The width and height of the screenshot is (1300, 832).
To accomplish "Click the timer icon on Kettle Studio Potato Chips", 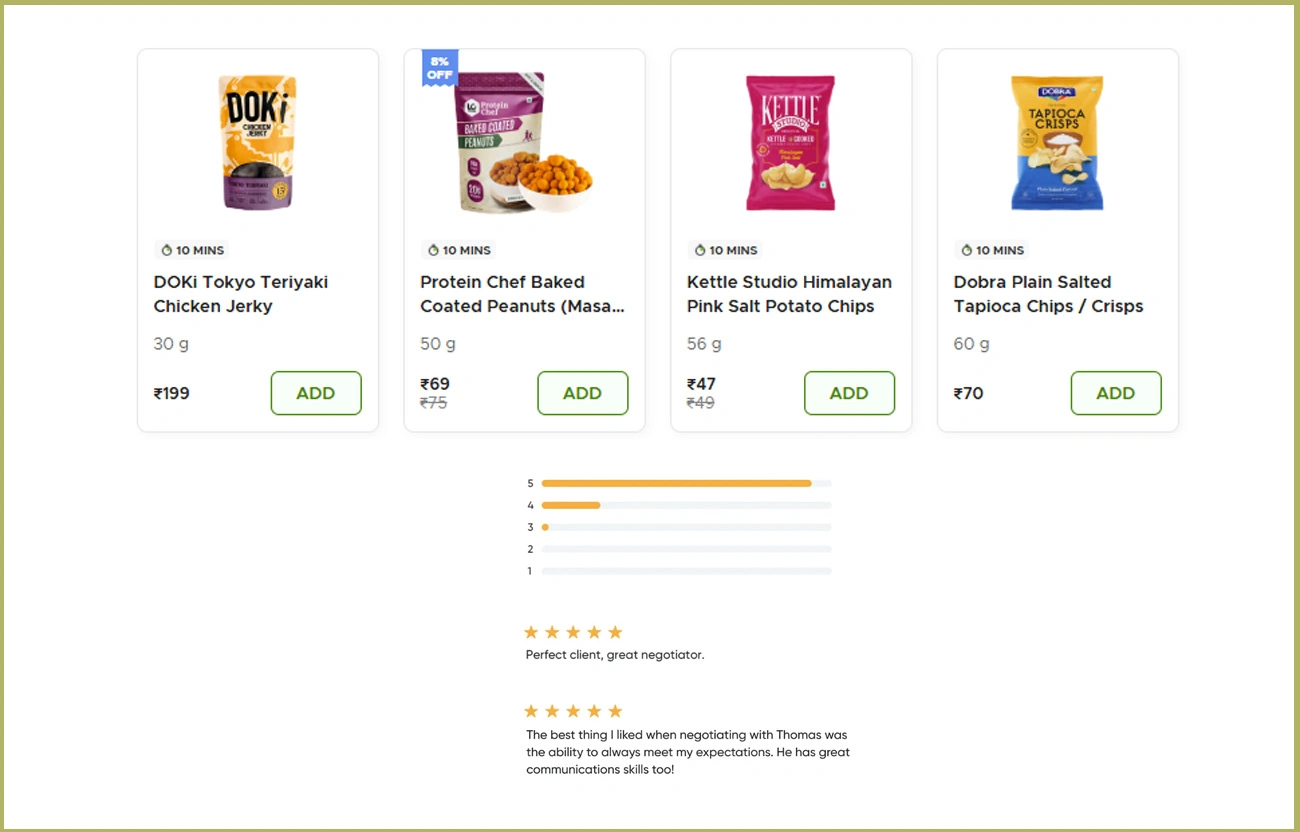I will [x=698, y=250].
